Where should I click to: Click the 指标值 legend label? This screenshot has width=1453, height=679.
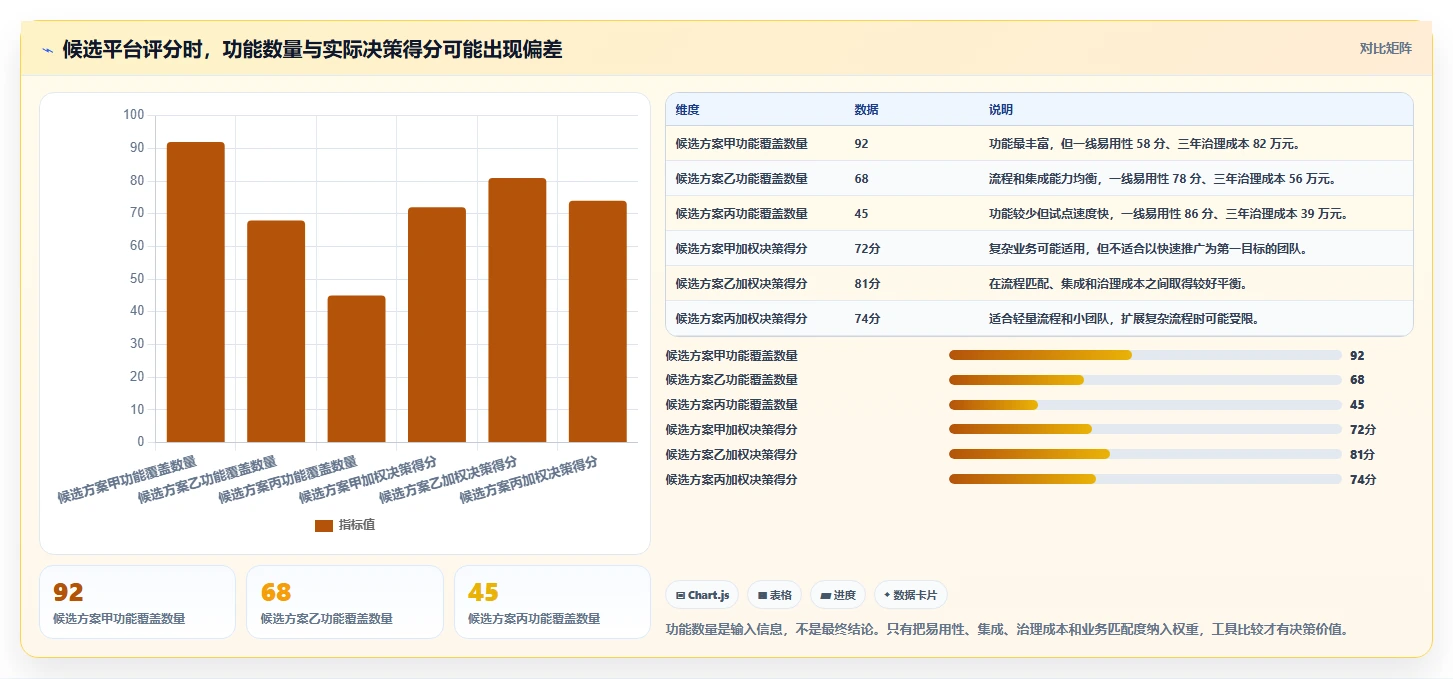pyautogui.click(x=357, y=525)
